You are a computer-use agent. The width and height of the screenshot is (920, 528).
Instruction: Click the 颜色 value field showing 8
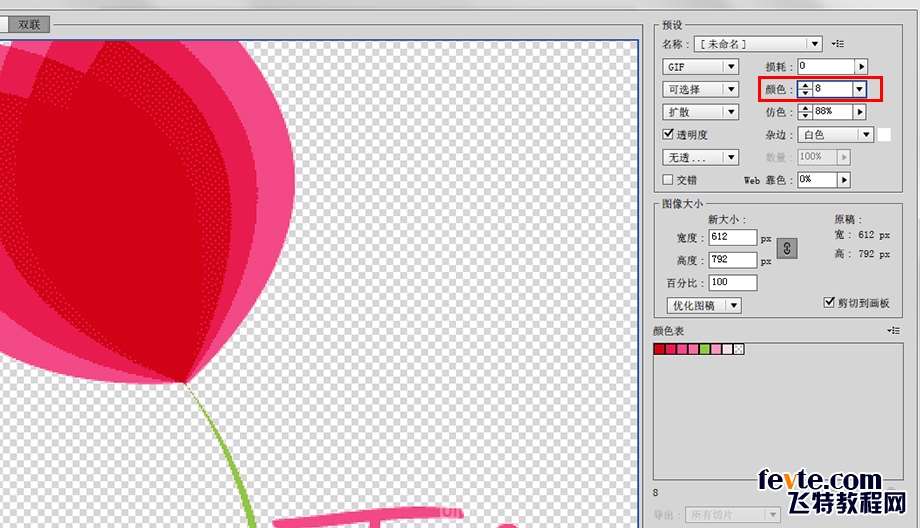coord(832,89)
